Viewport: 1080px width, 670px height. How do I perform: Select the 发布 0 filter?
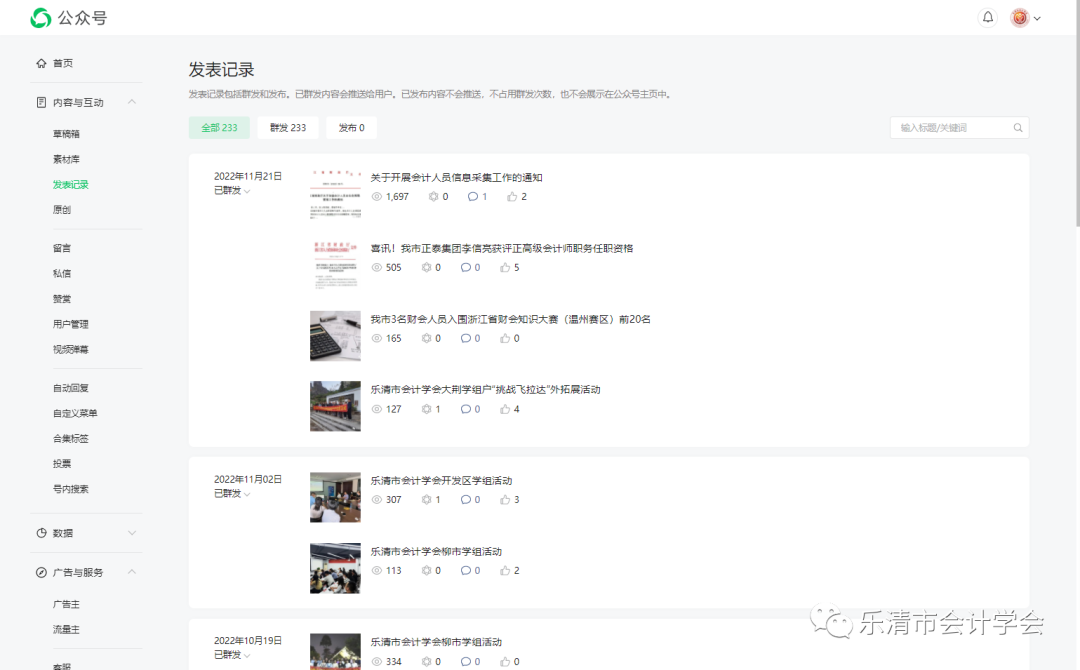pyautogui.click(x=351, y=127)
